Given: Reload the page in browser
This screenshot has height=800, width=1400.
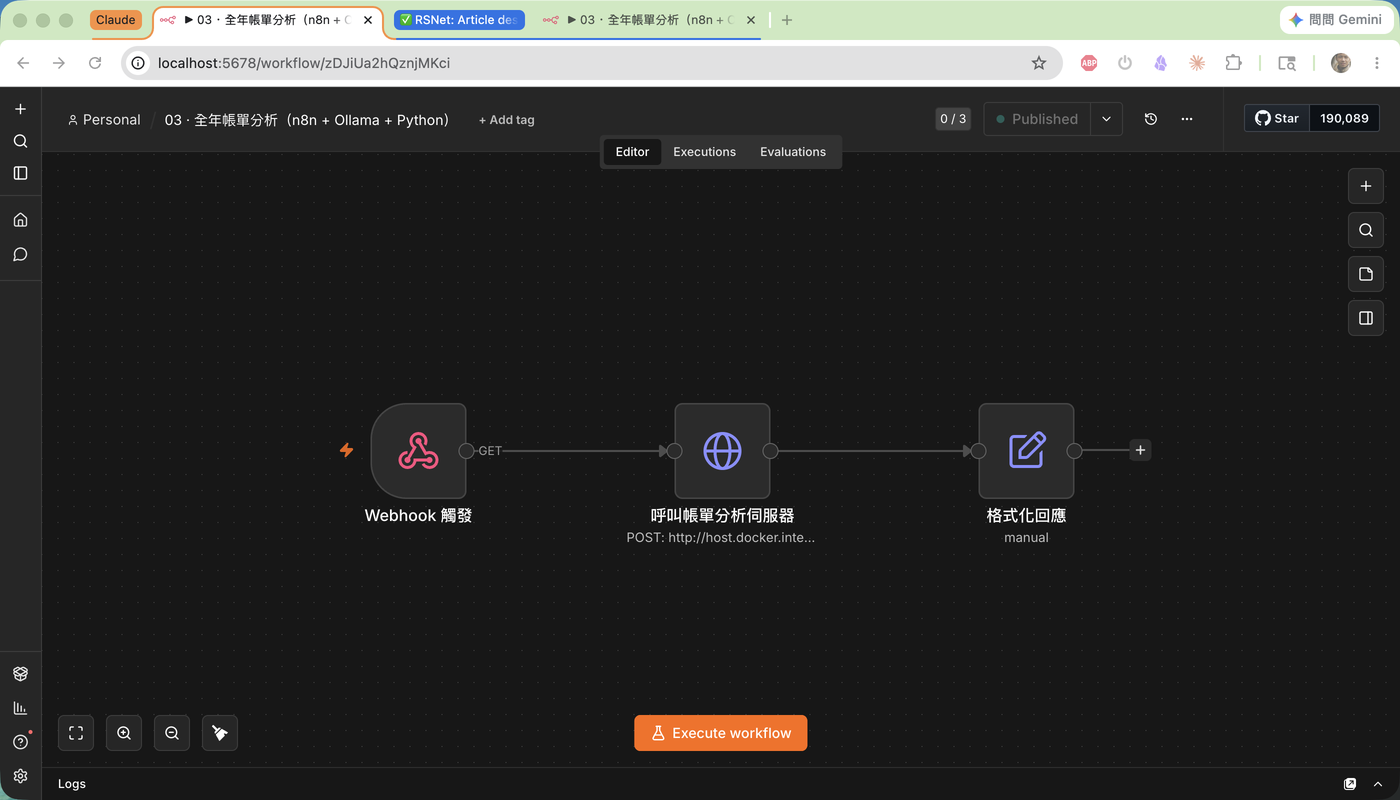Looking at the screenshot, I should 95,63.
